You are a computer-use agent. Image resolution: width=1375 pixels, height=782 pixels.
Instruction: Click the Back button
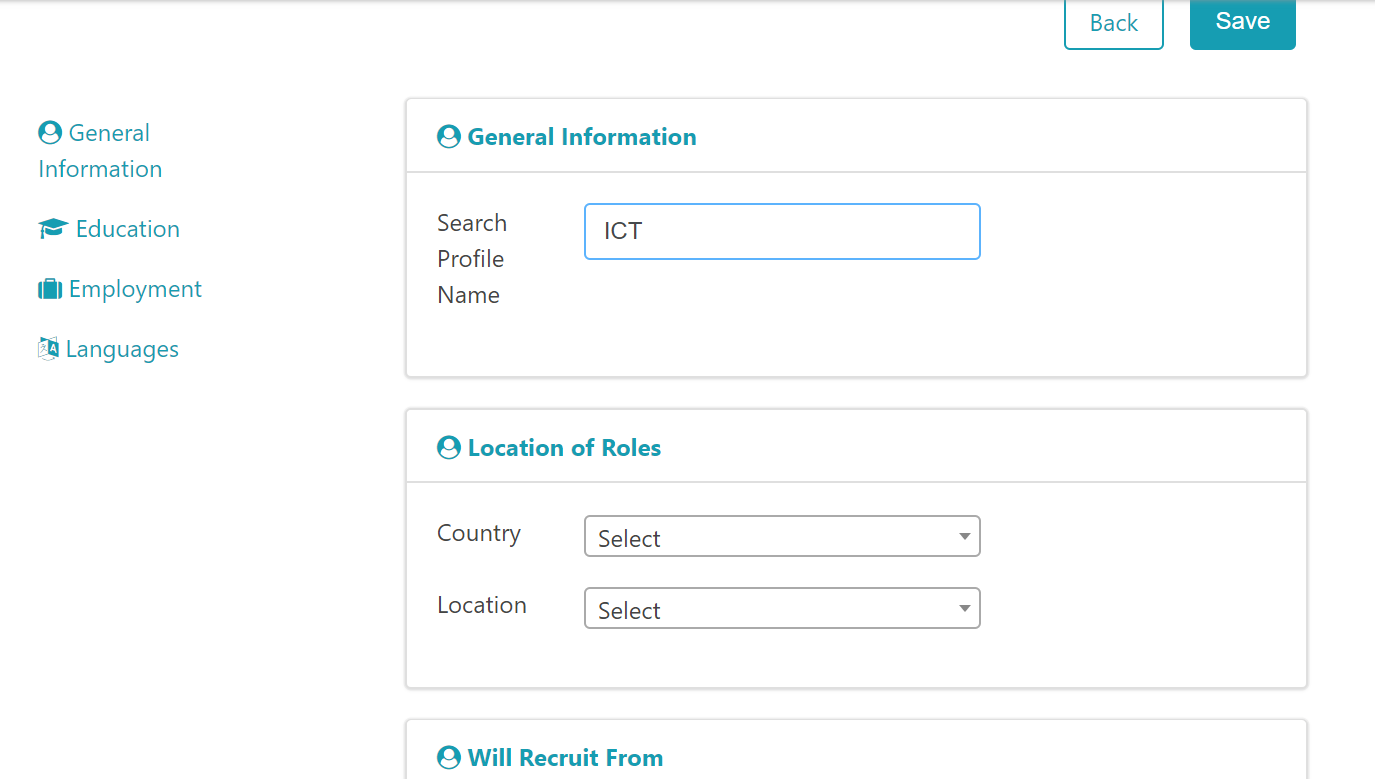point(1113,22)
